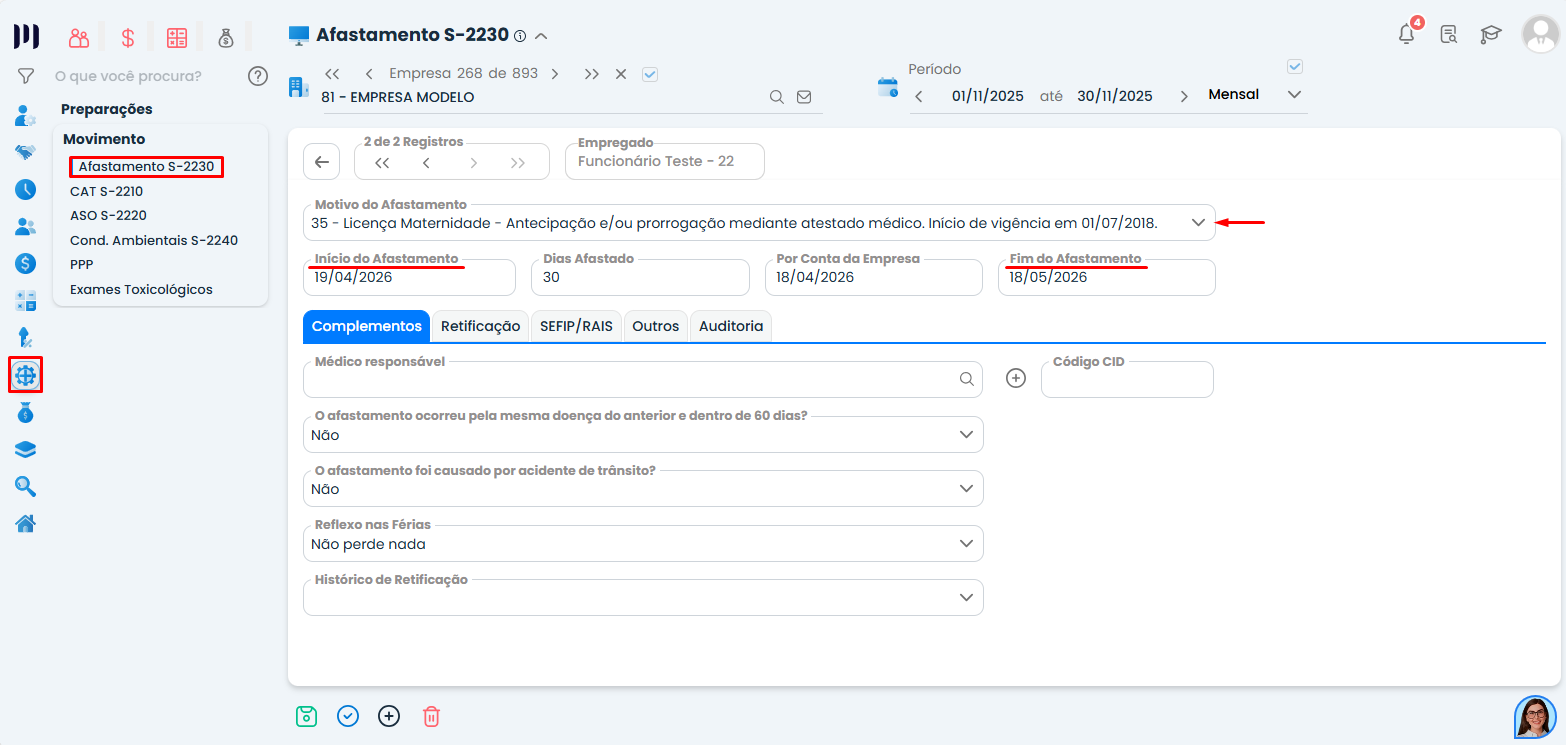This screenshot has width=1566, height=745.
Task: Switch to the Auditoria tab
Action: [731, 326]
